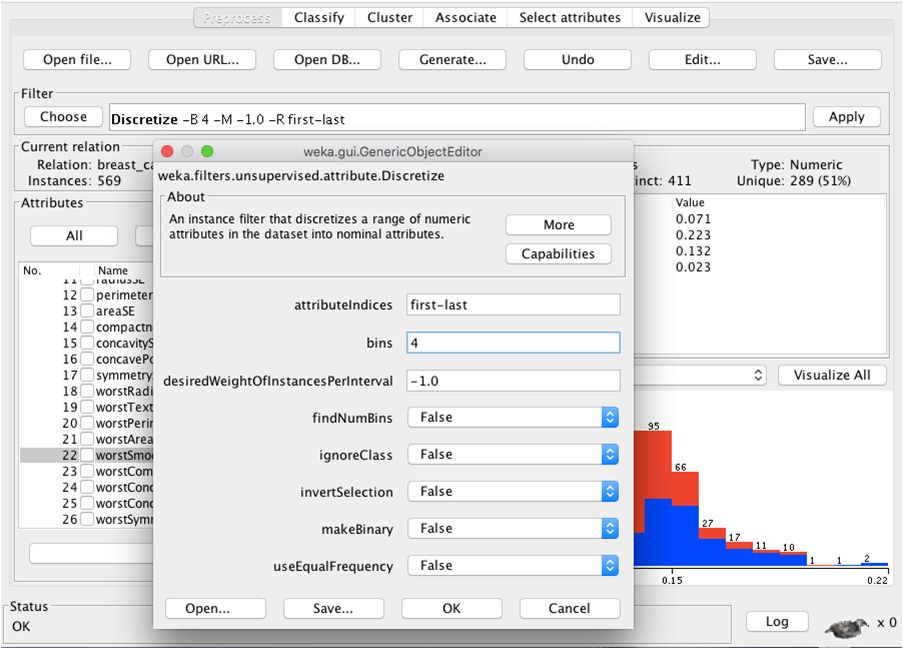Open the ignoreClass dropdown
903x649 pixels.
[513, 454]
